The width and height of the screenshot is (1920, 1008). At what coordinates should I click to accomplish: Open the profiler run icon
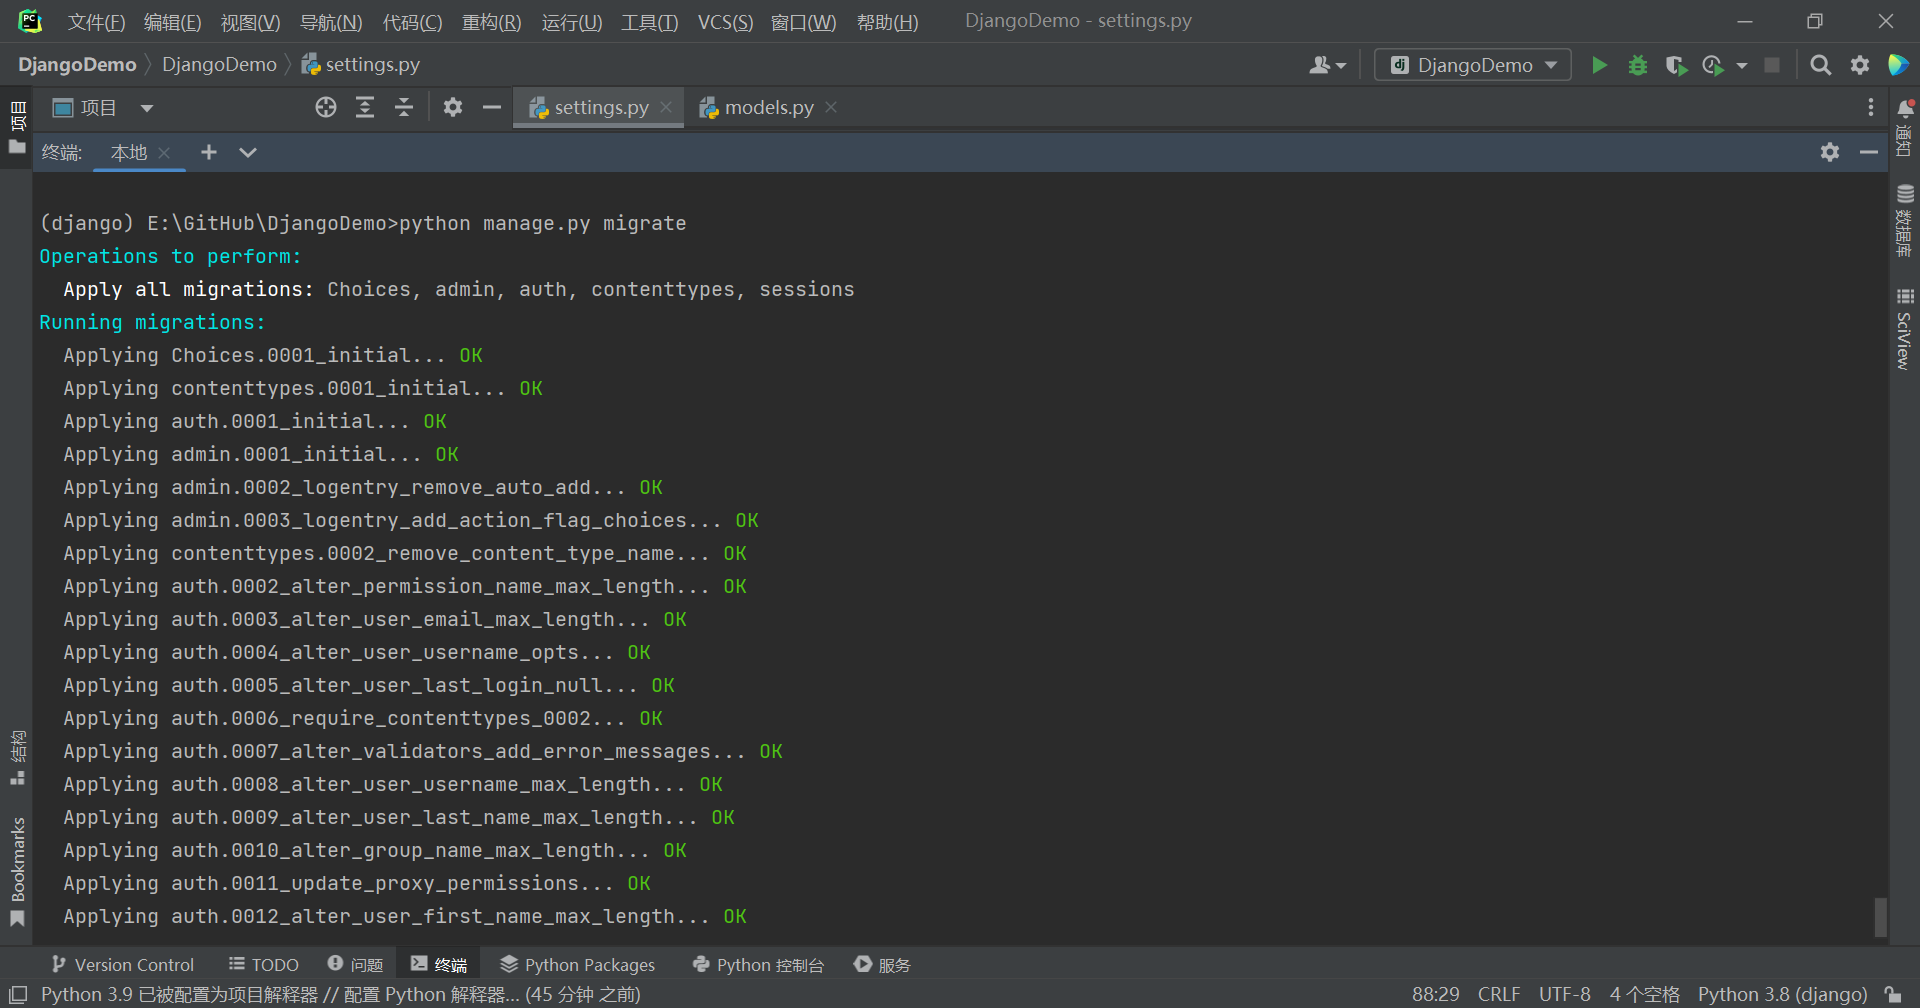[1713, 65]
